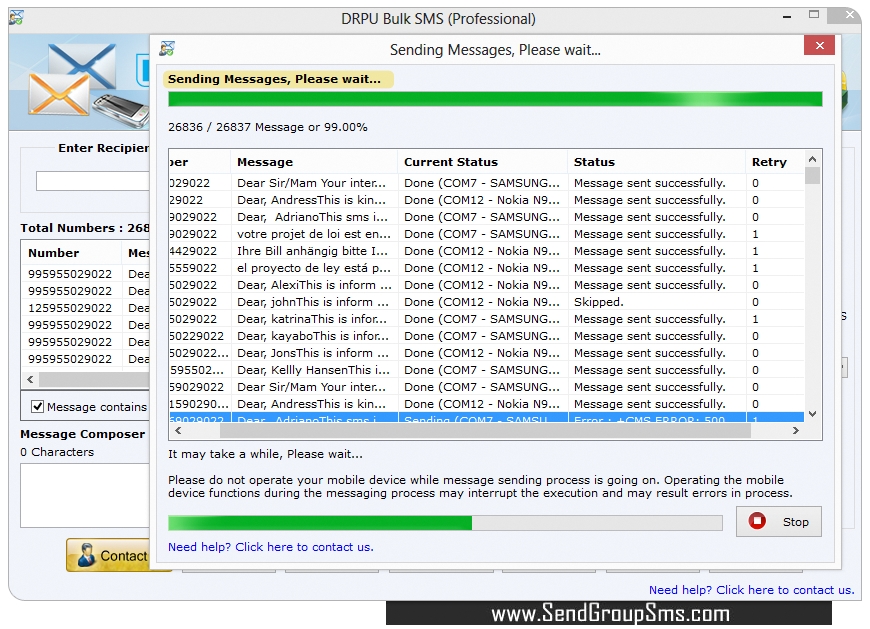
Task: Click the dialog's title bar app icon
Action: coord(167,49)
